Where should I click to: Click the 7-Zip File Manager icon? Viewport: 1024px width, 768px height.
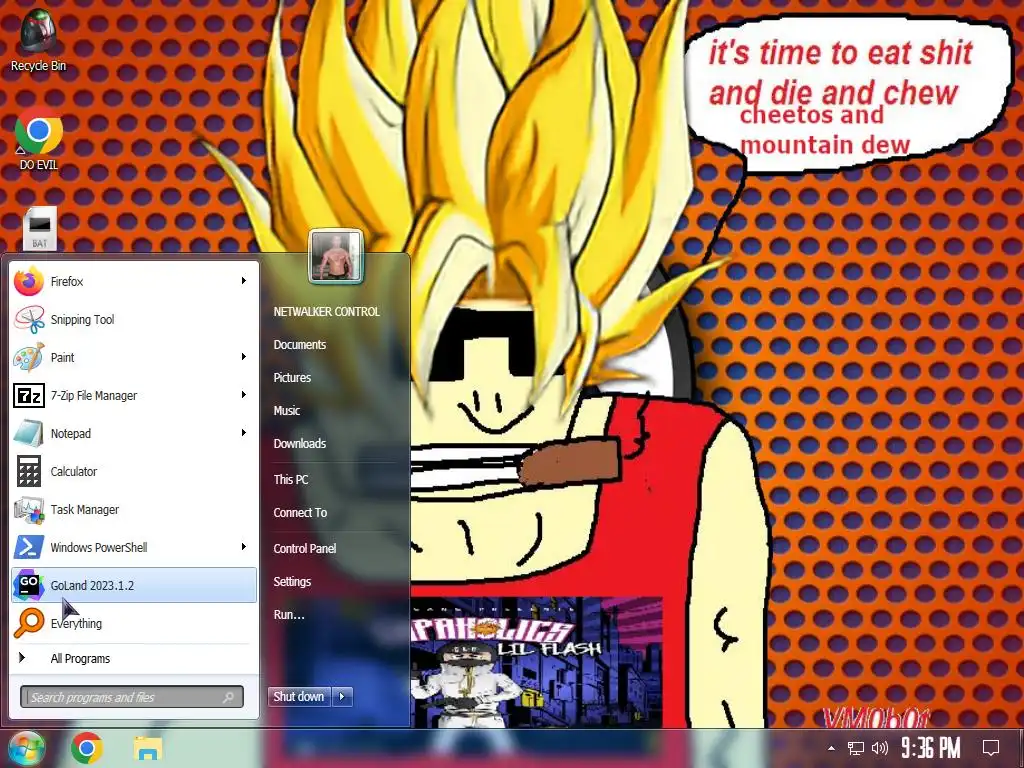[29, 396]
